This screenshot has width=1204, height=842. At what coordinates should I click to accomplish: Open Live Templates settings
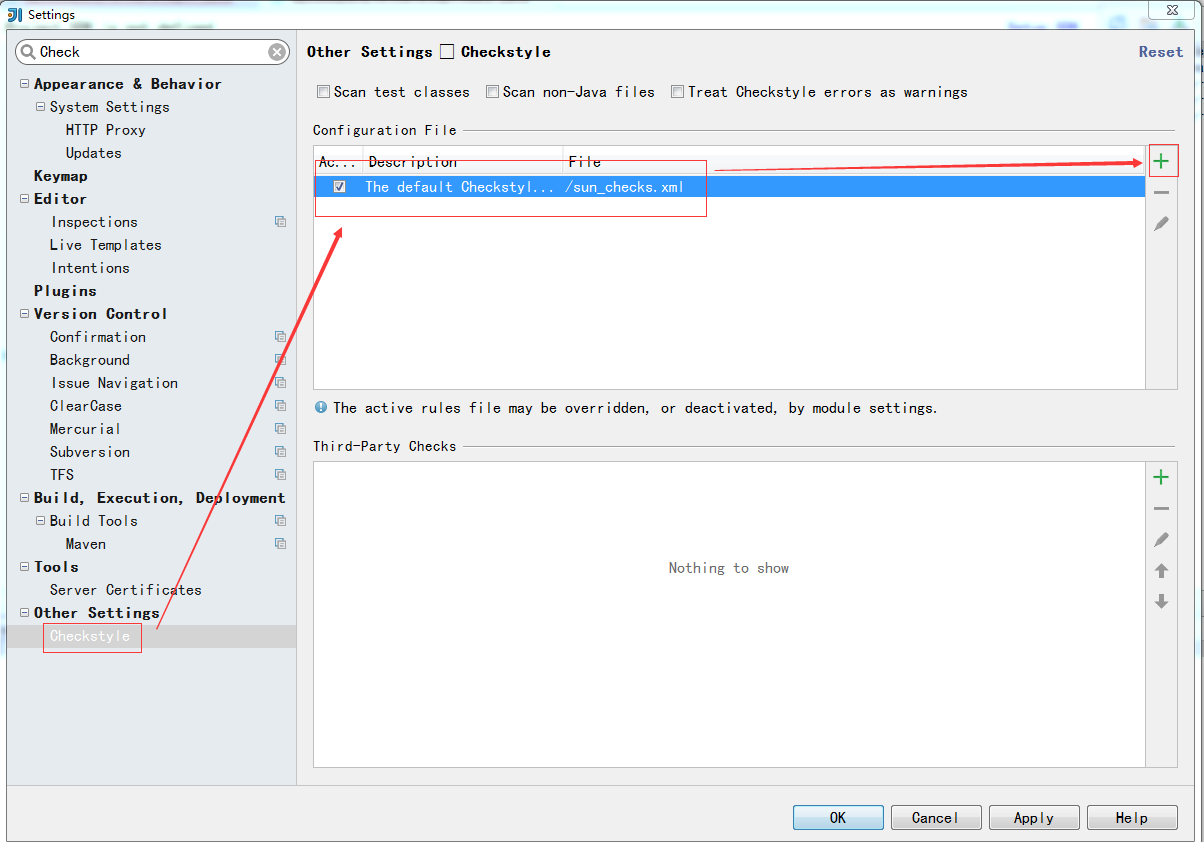106,245
